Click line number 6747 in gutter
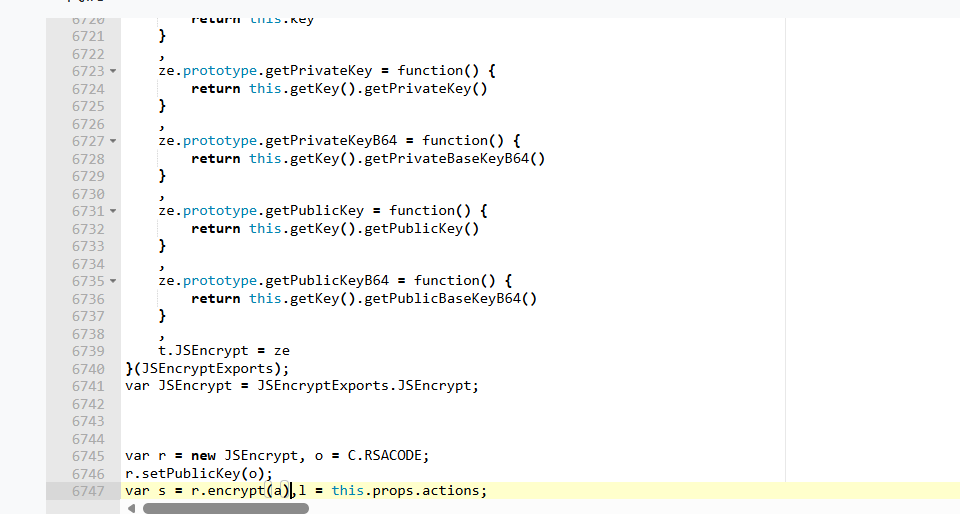The width and height of the screenshot is (960, 514). [x=88, y=491]
